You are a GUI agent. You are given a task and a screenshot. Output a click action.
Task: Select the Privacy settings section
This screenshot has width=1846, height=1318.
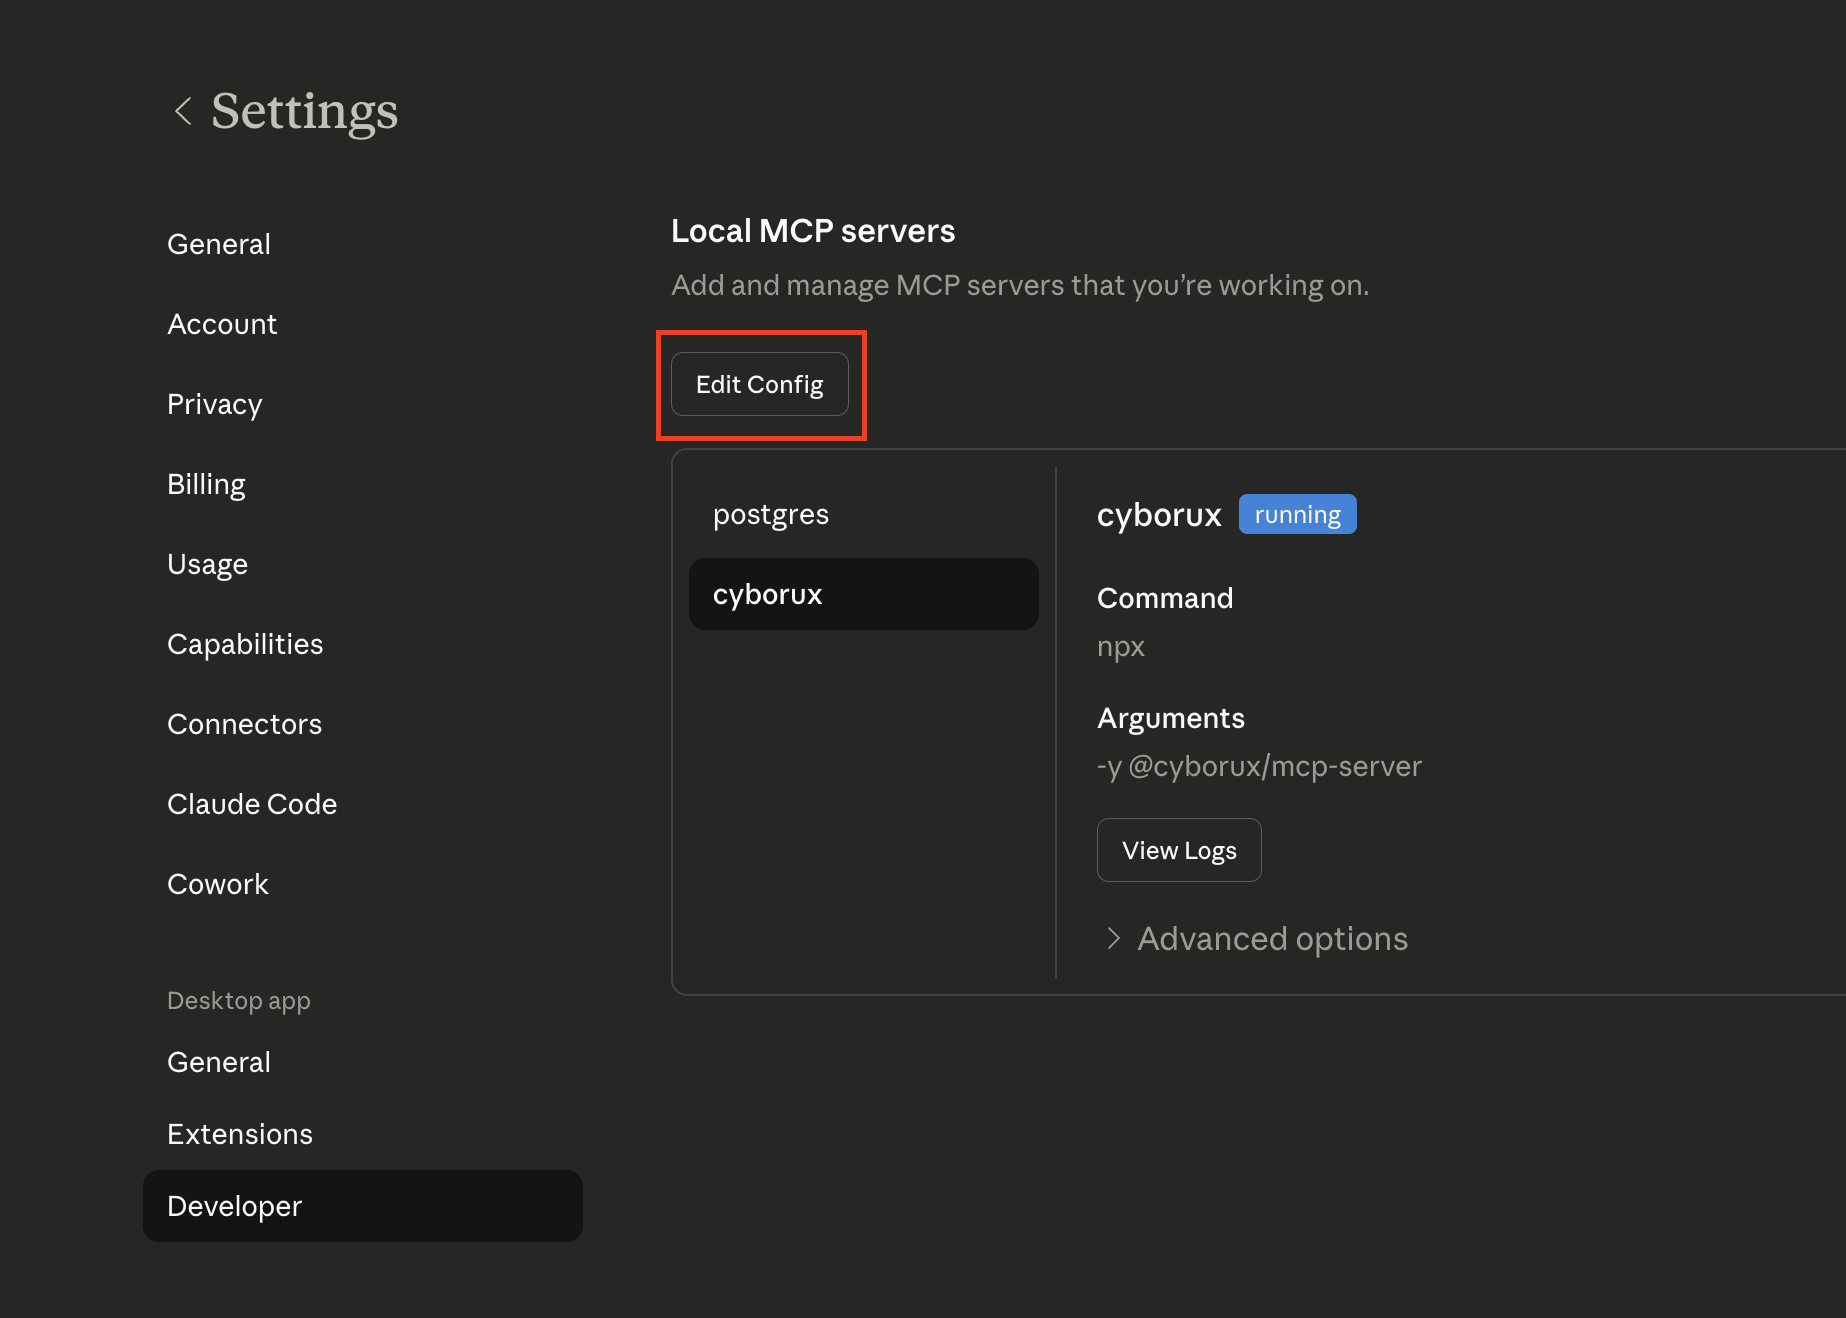pos(214,404)
